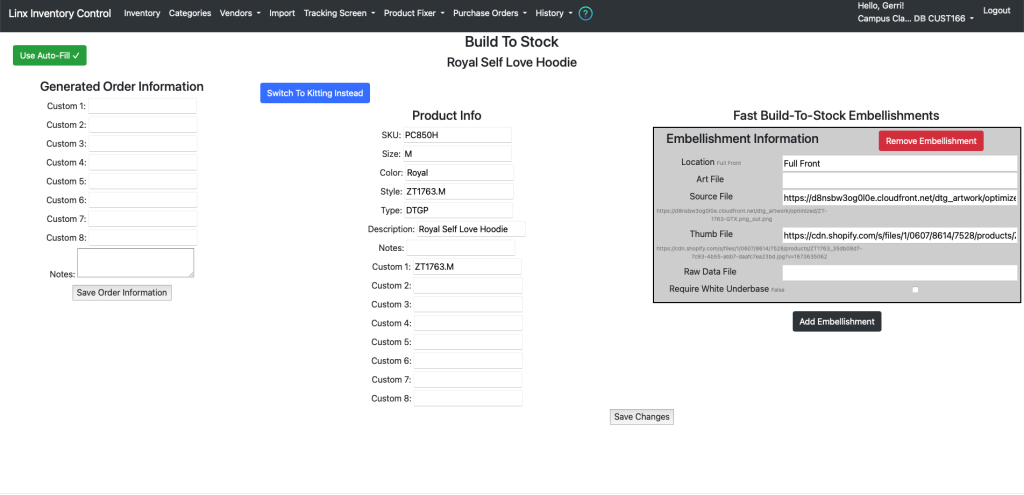Open the Campus DB CUST166 dropdown

point(916,19)
